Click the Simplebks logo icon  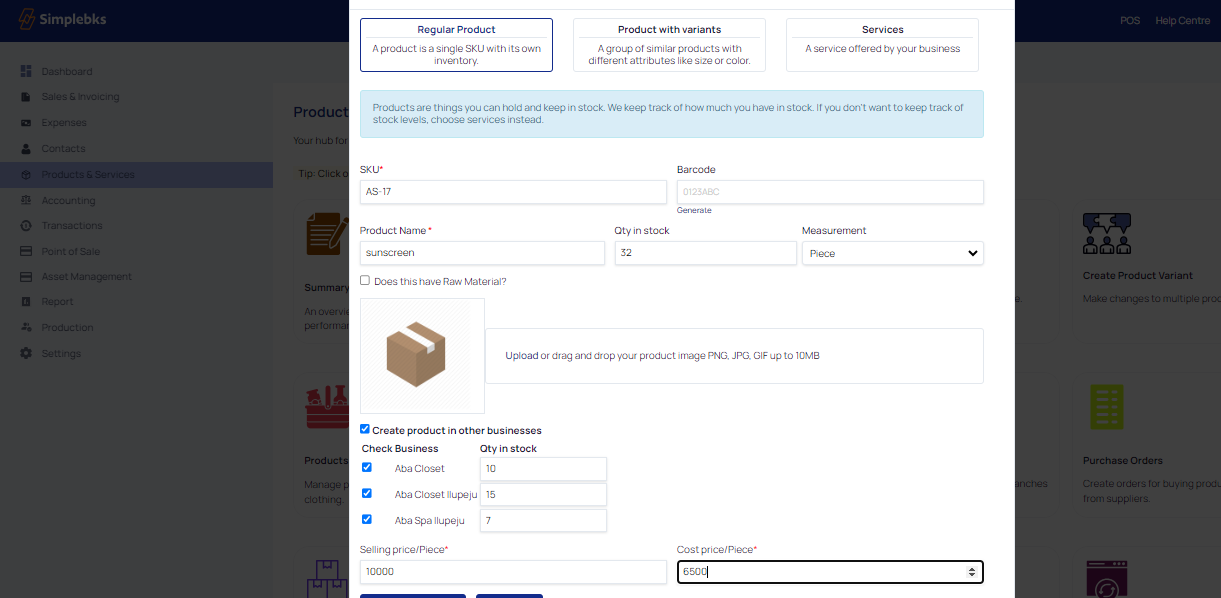(x=27, y=20)
